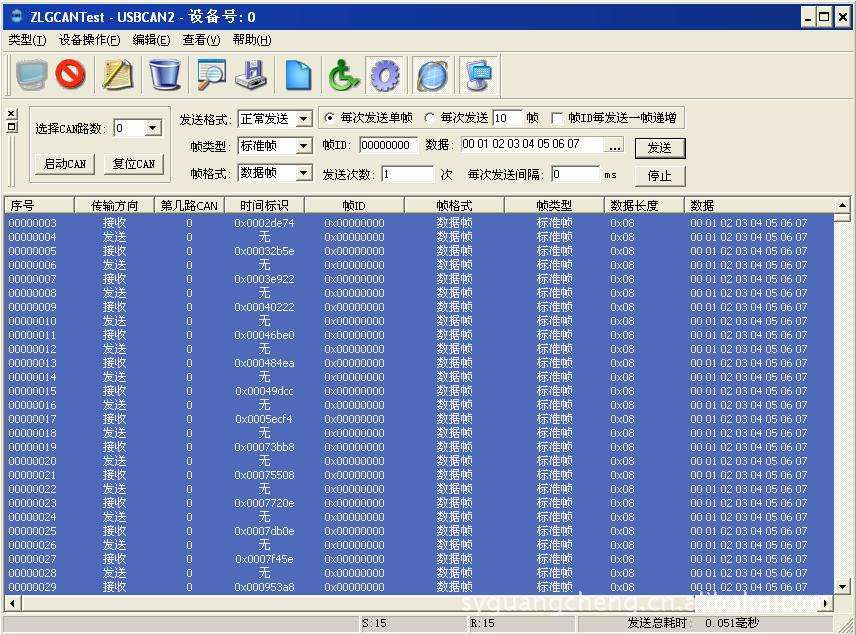Click vertical scrollbar up arrow
Viewport: 856px width, 635px height.
click(x=842, y=205)
